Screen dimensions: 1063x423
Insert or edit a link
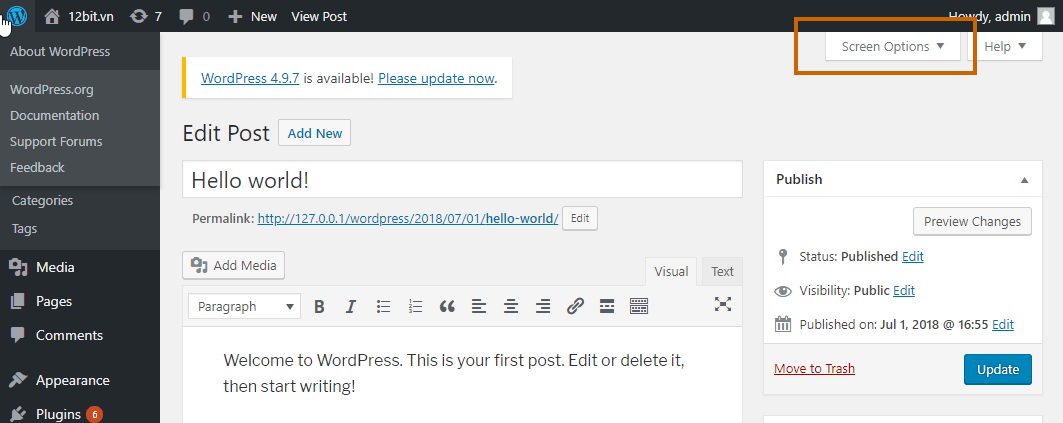click(x=575, y=306)
